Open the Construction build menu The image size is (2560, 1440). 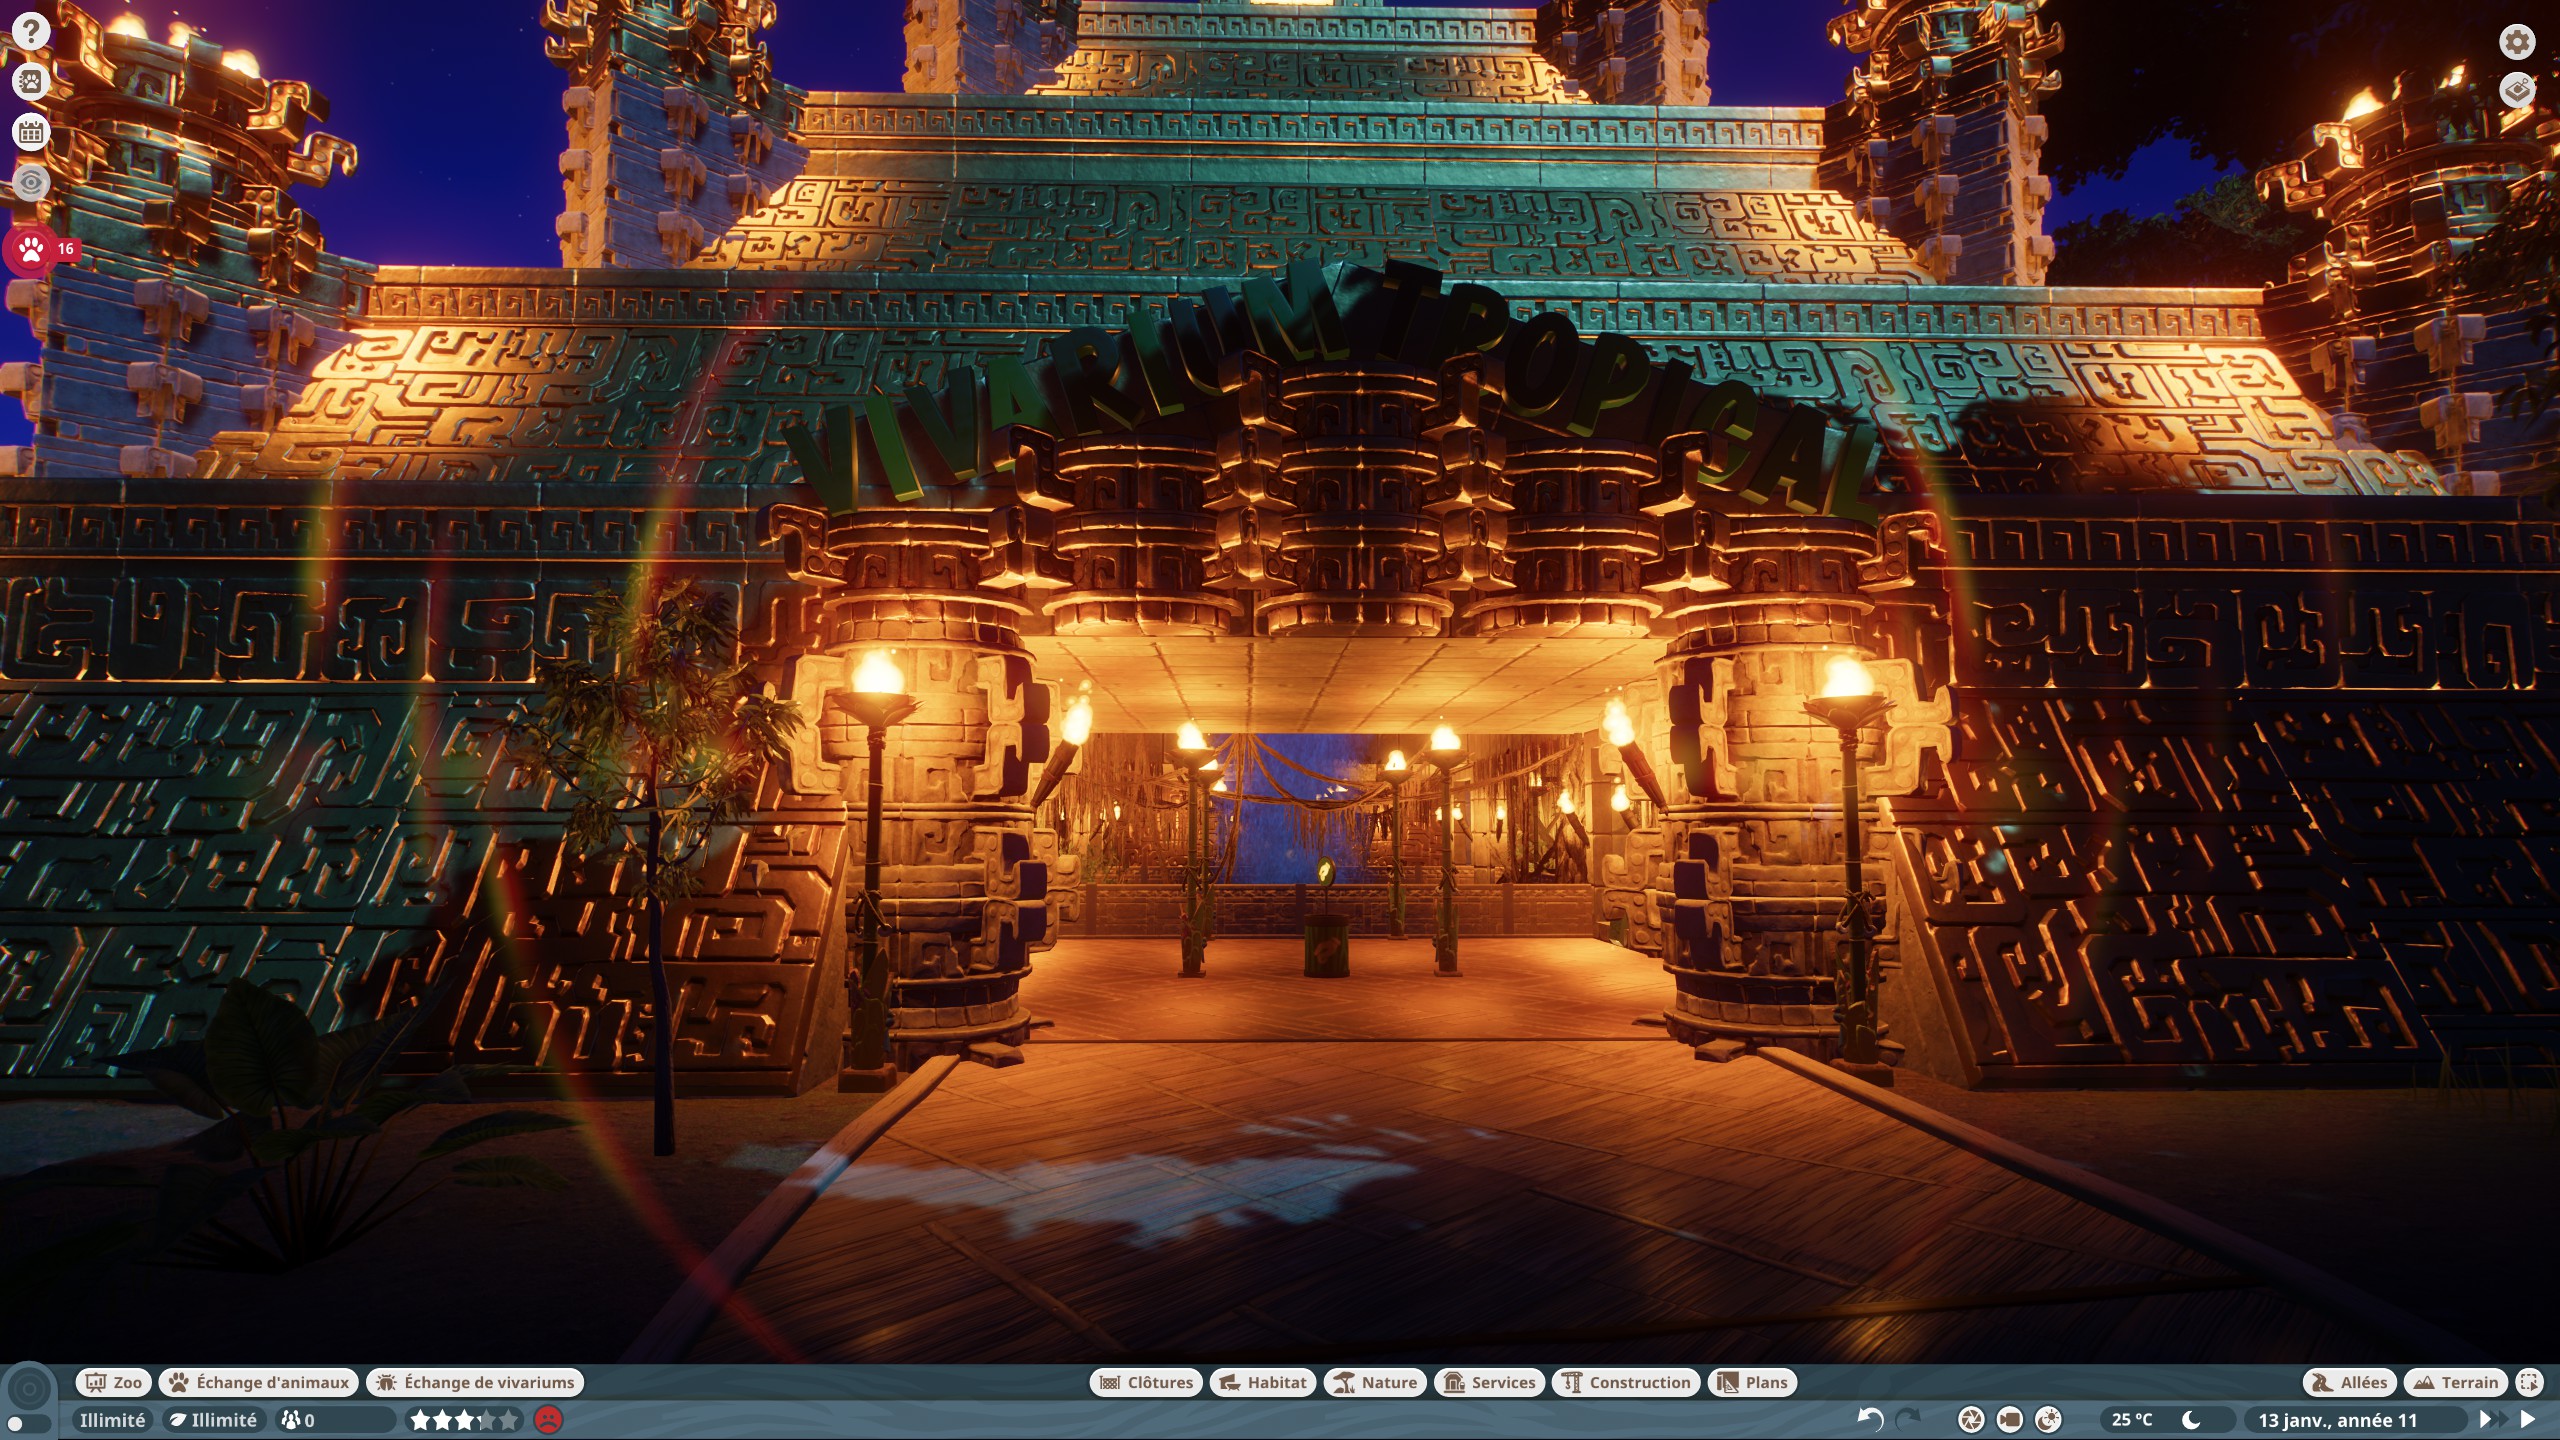1626,1382
